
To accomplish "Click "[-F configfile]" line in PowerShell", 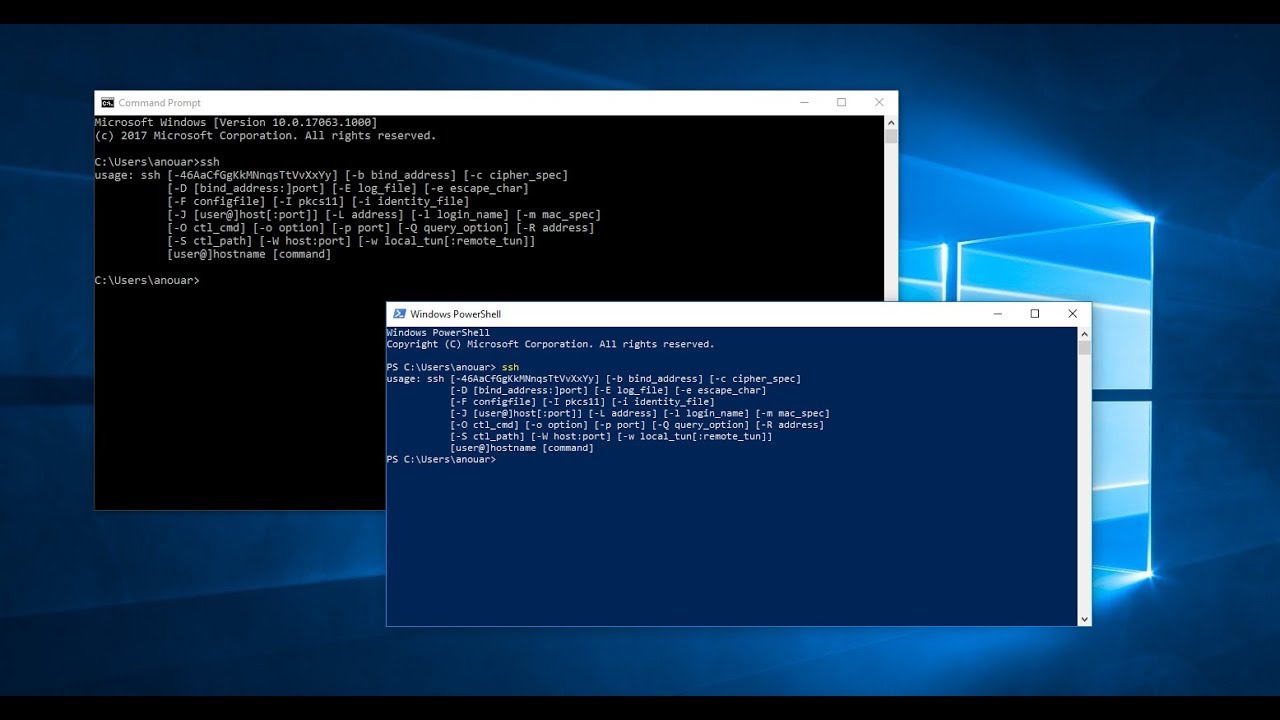I will 582,402.
